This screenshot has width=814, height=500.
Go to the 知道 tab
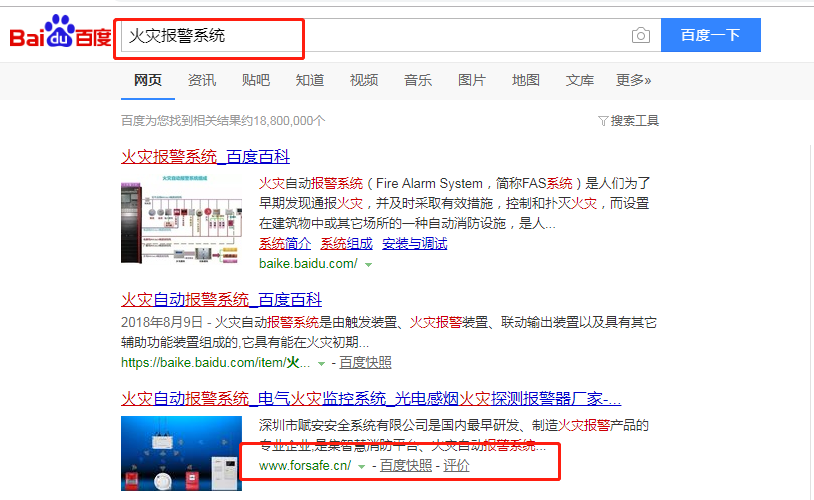pos(310,80)
